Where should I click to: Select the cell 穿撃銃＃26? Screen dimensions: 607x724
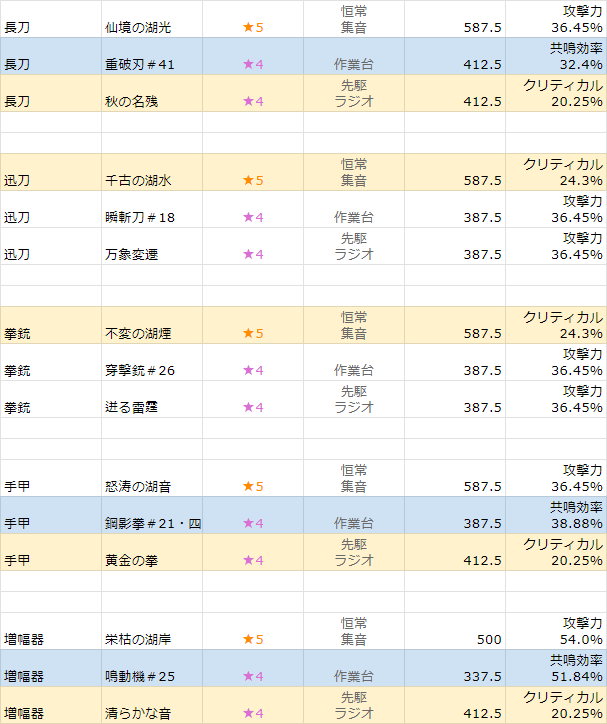pyautogui.click(x=152, y=362)
